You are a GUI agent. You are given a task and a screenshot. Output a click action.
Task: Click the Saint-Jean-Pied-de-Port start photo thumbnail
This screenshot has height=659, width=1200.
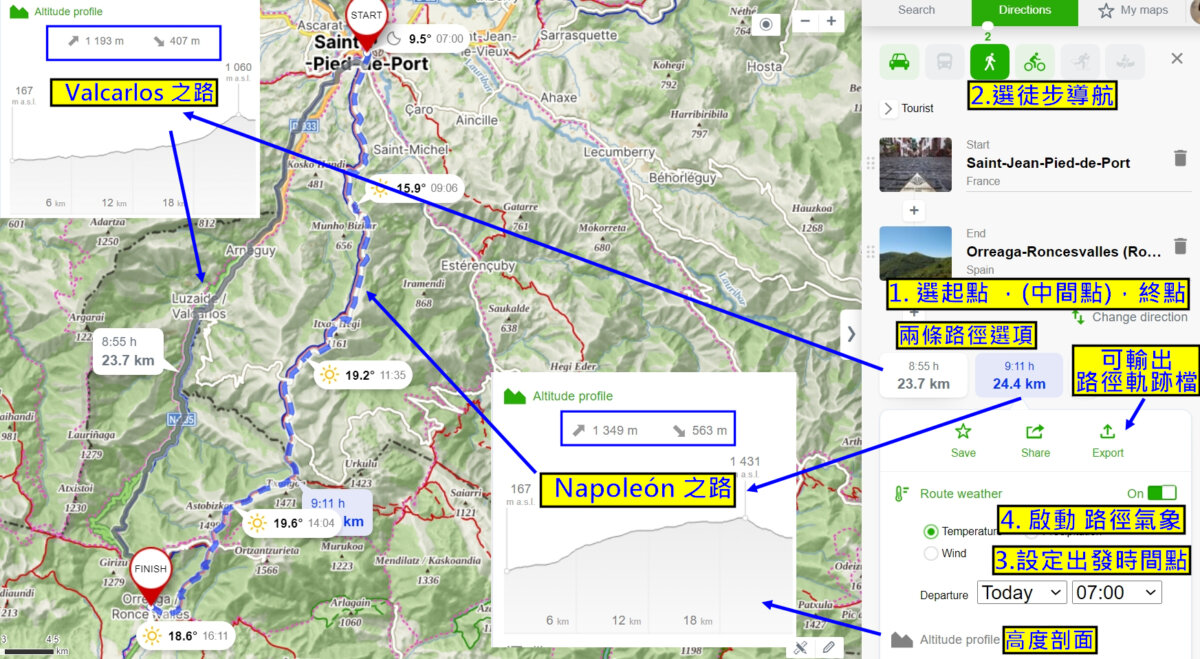tap(915, 164)
